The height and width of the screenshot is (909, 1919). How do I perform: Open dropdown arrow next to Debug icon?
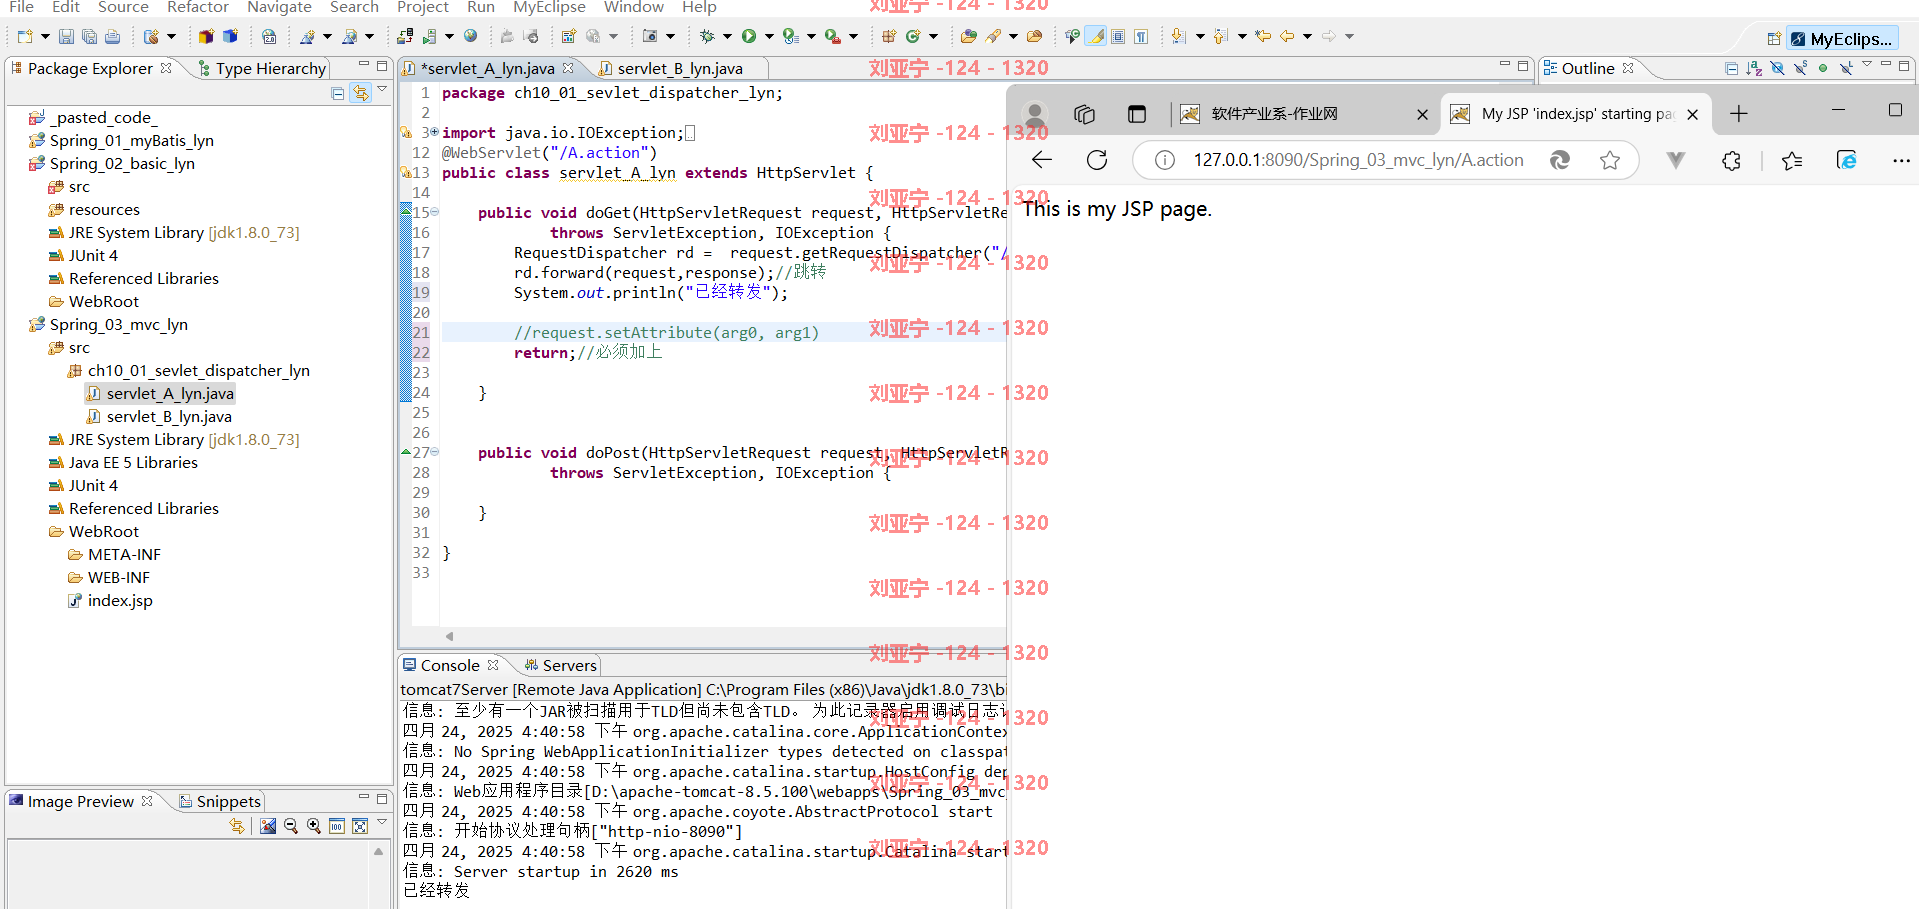click(x=727, y=37)
